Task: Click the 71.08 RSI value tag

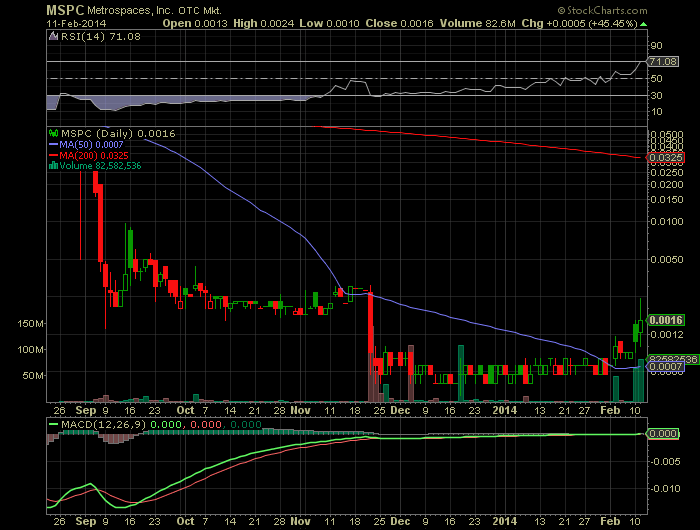Action: click(x=663, y=62)
